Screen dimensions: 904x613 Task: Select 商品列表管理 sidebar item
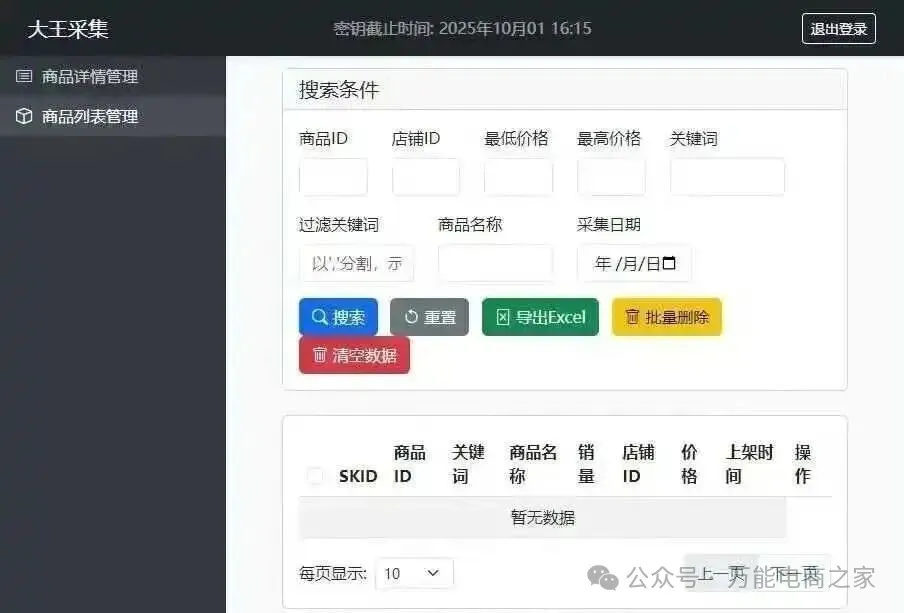89,116
